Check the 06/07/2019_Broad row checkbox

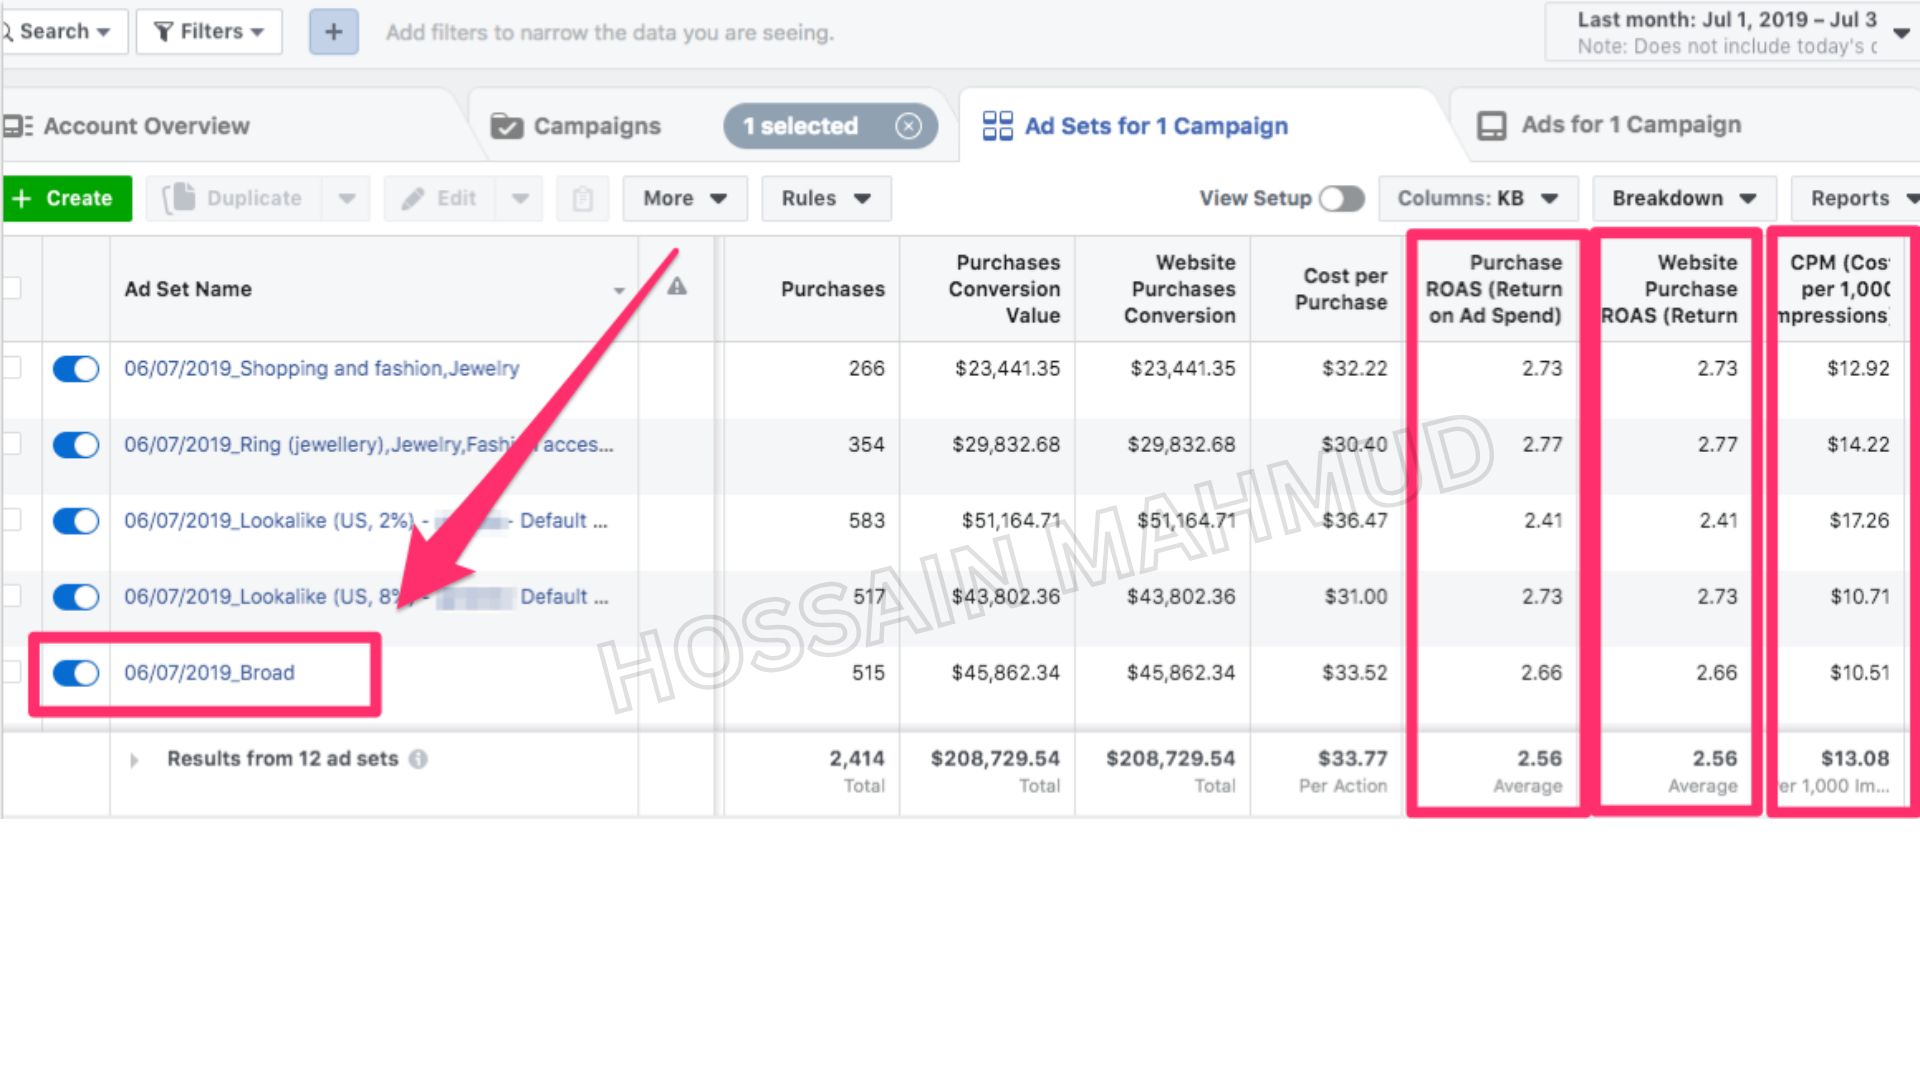[x=11, y=672]
